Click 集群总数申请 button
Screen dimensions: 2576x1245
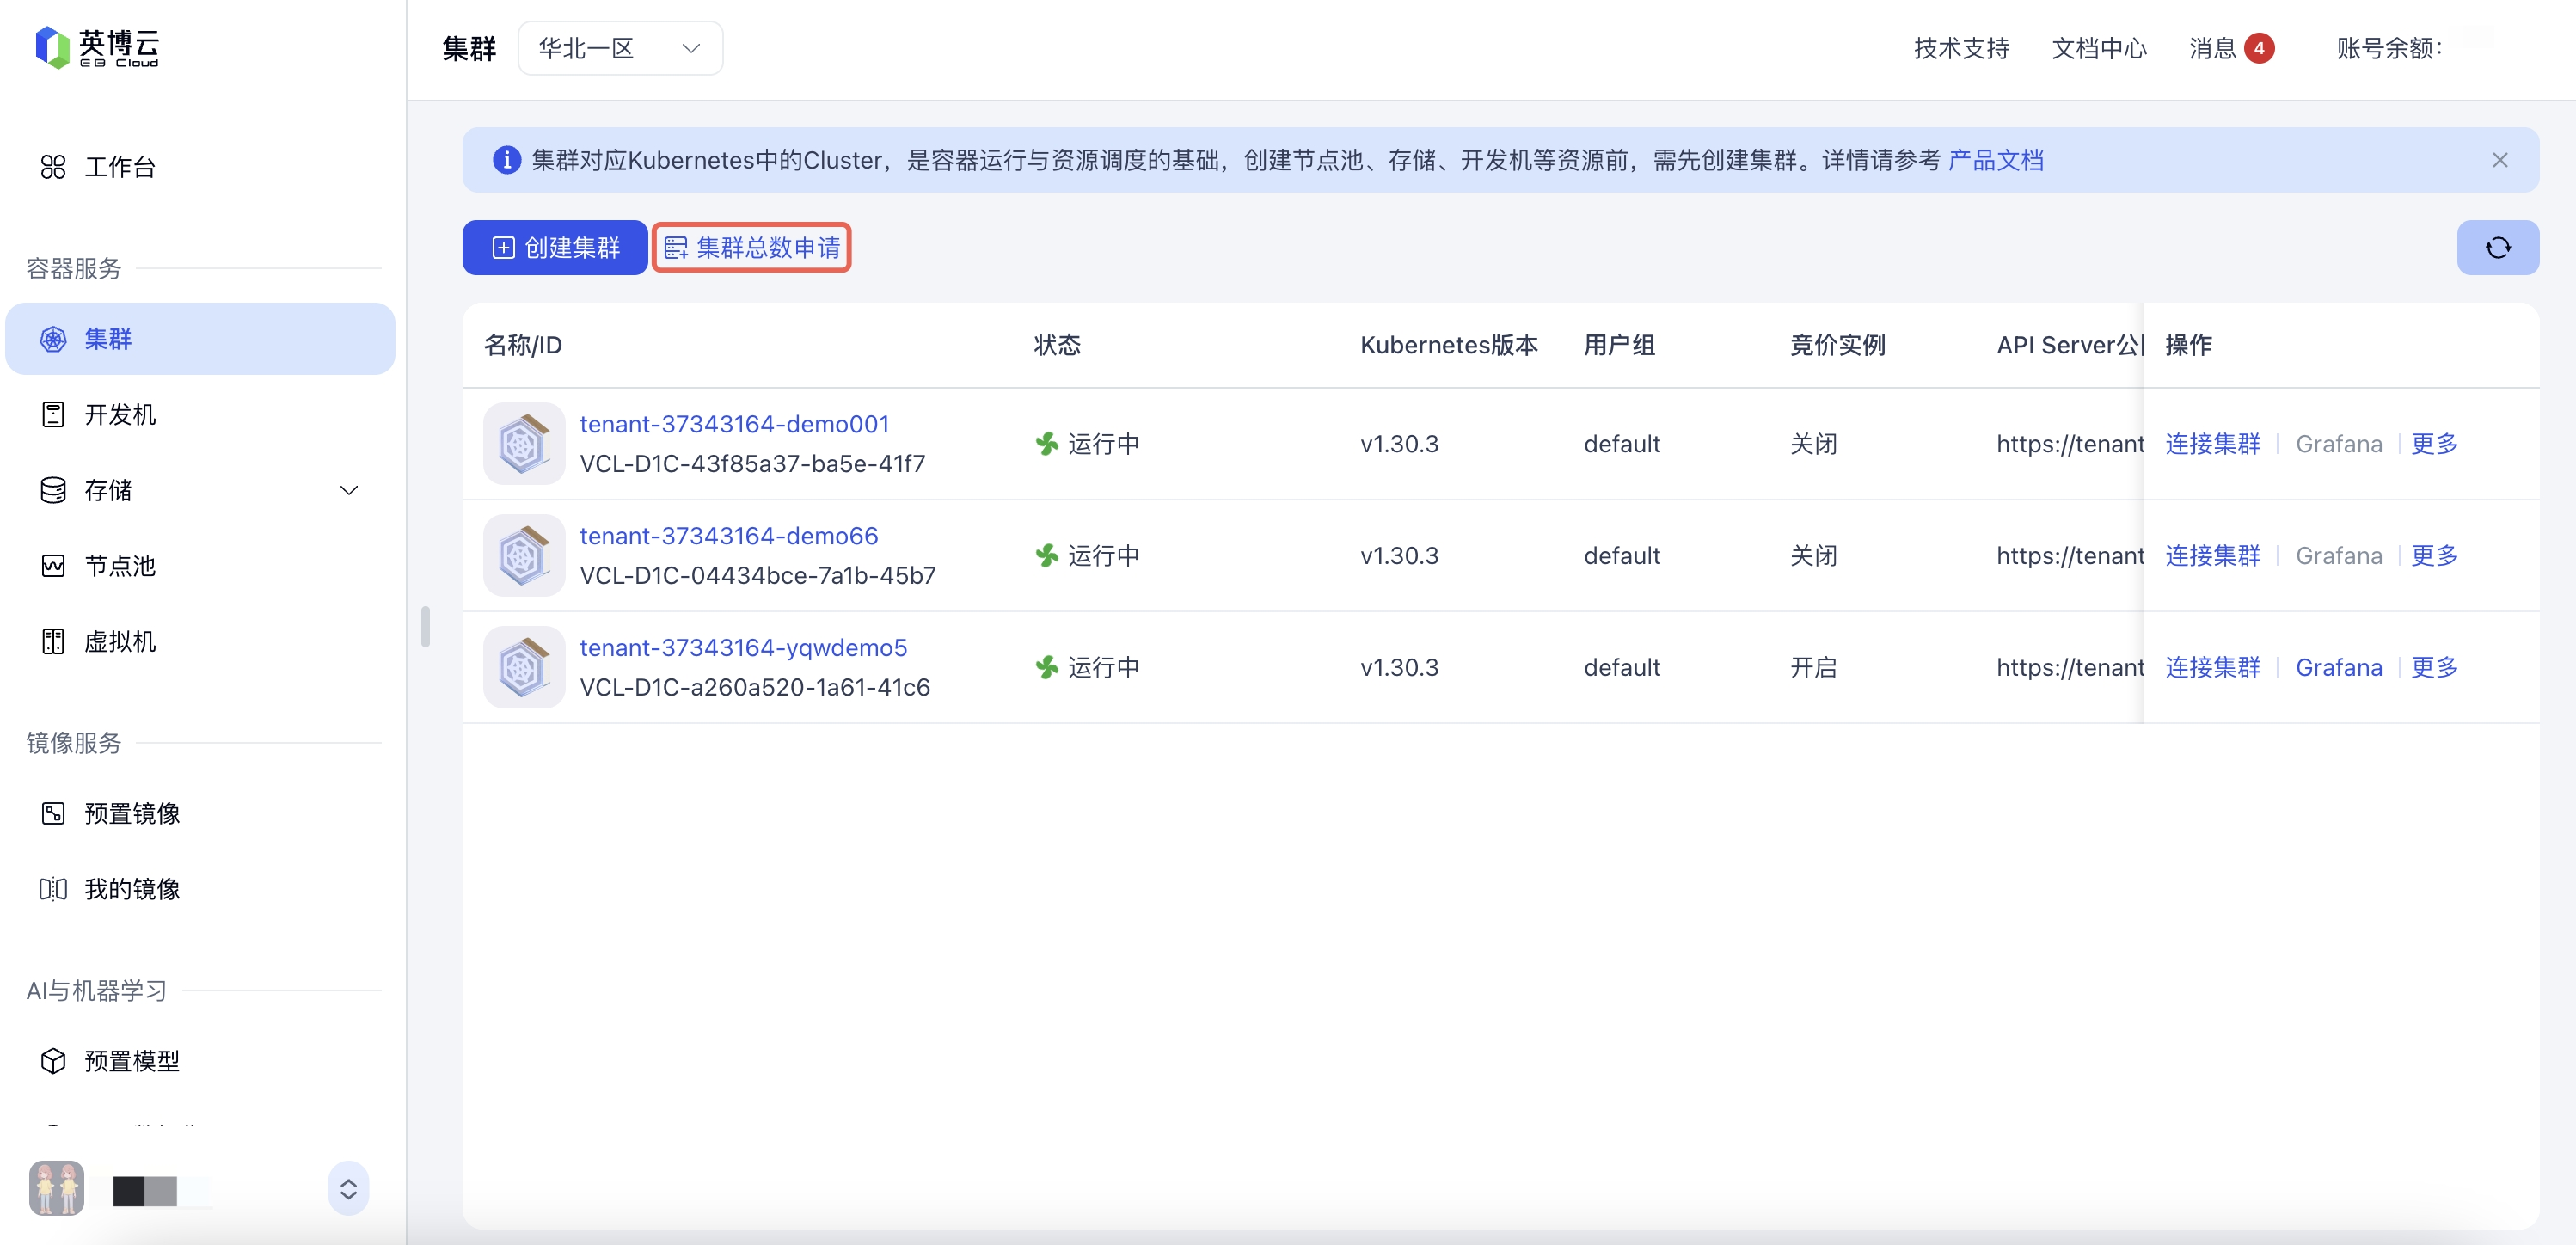pos(752,247)
